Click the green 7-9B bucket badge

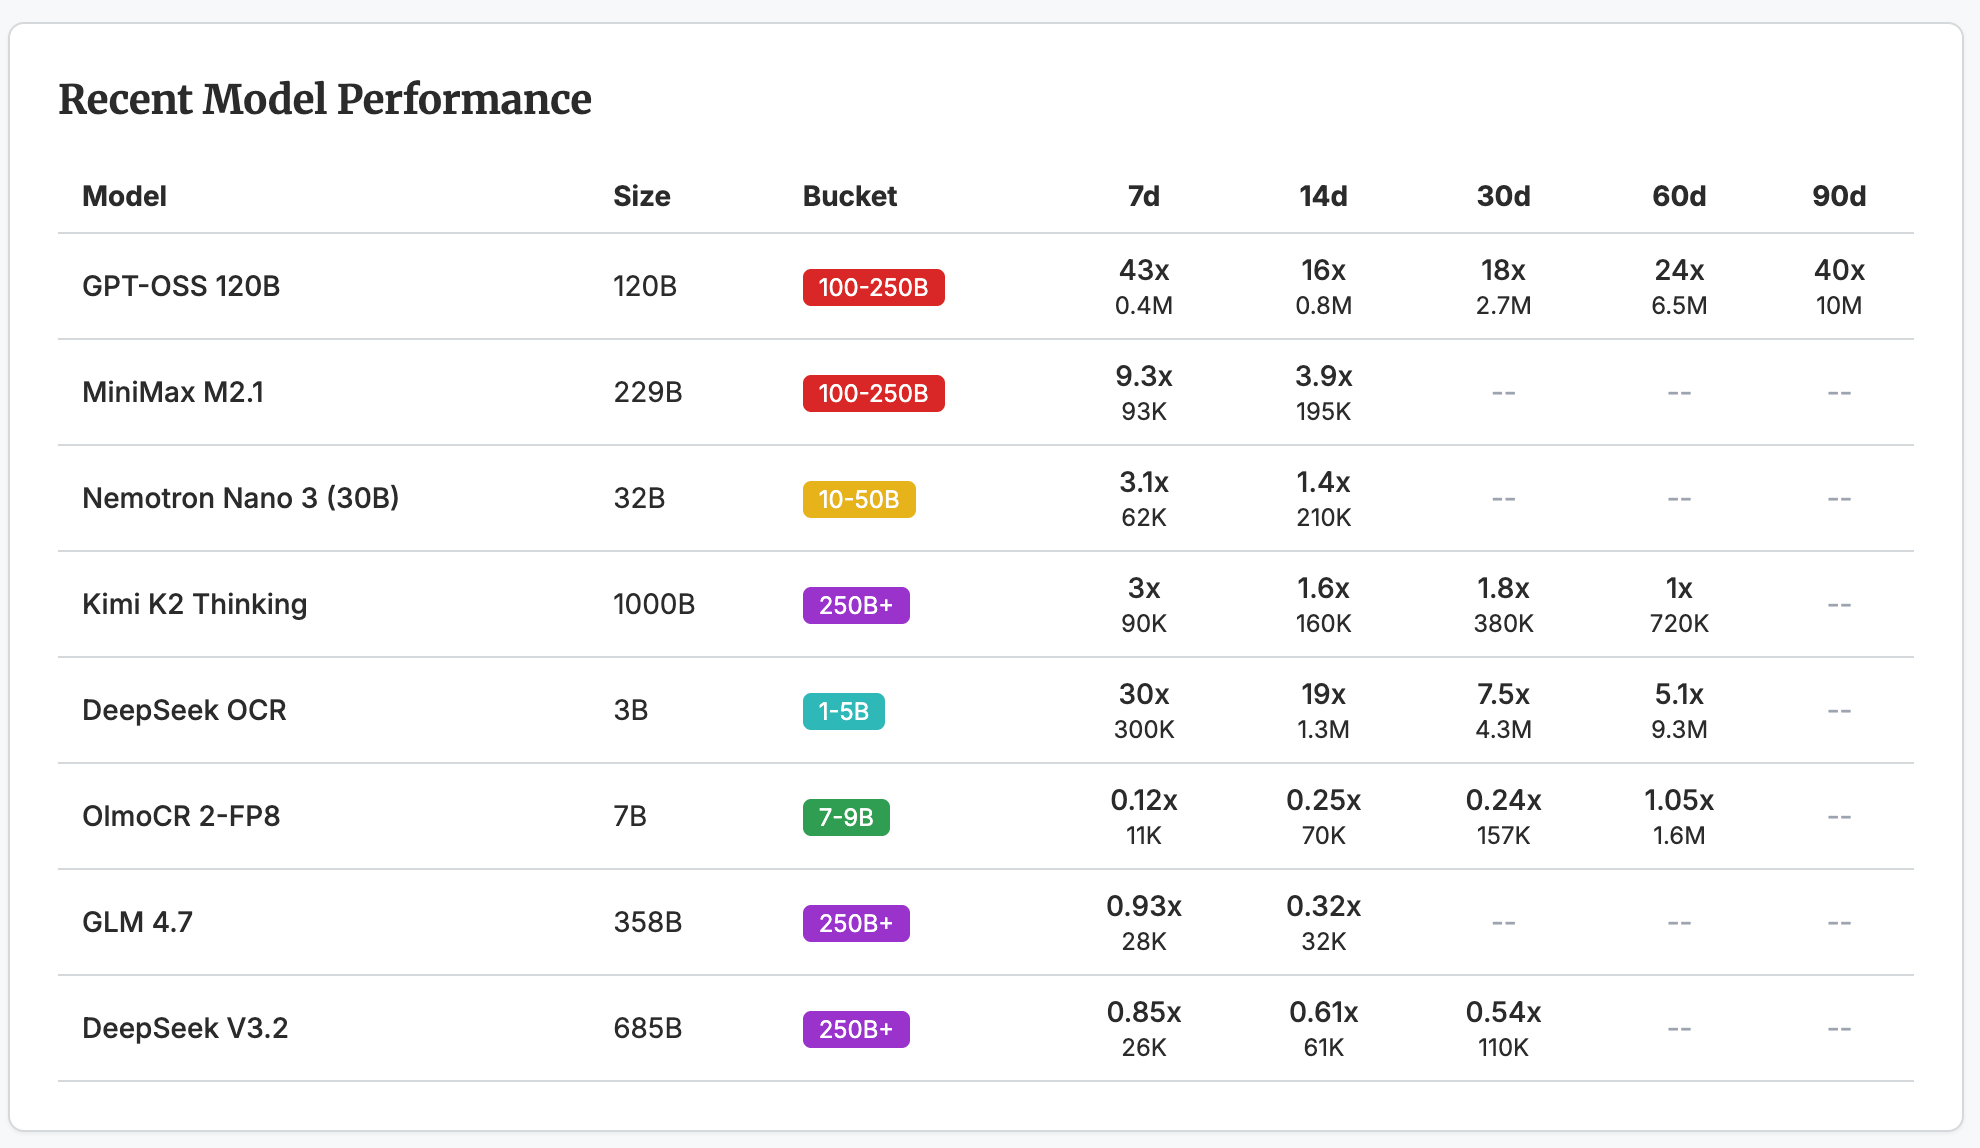846,817
